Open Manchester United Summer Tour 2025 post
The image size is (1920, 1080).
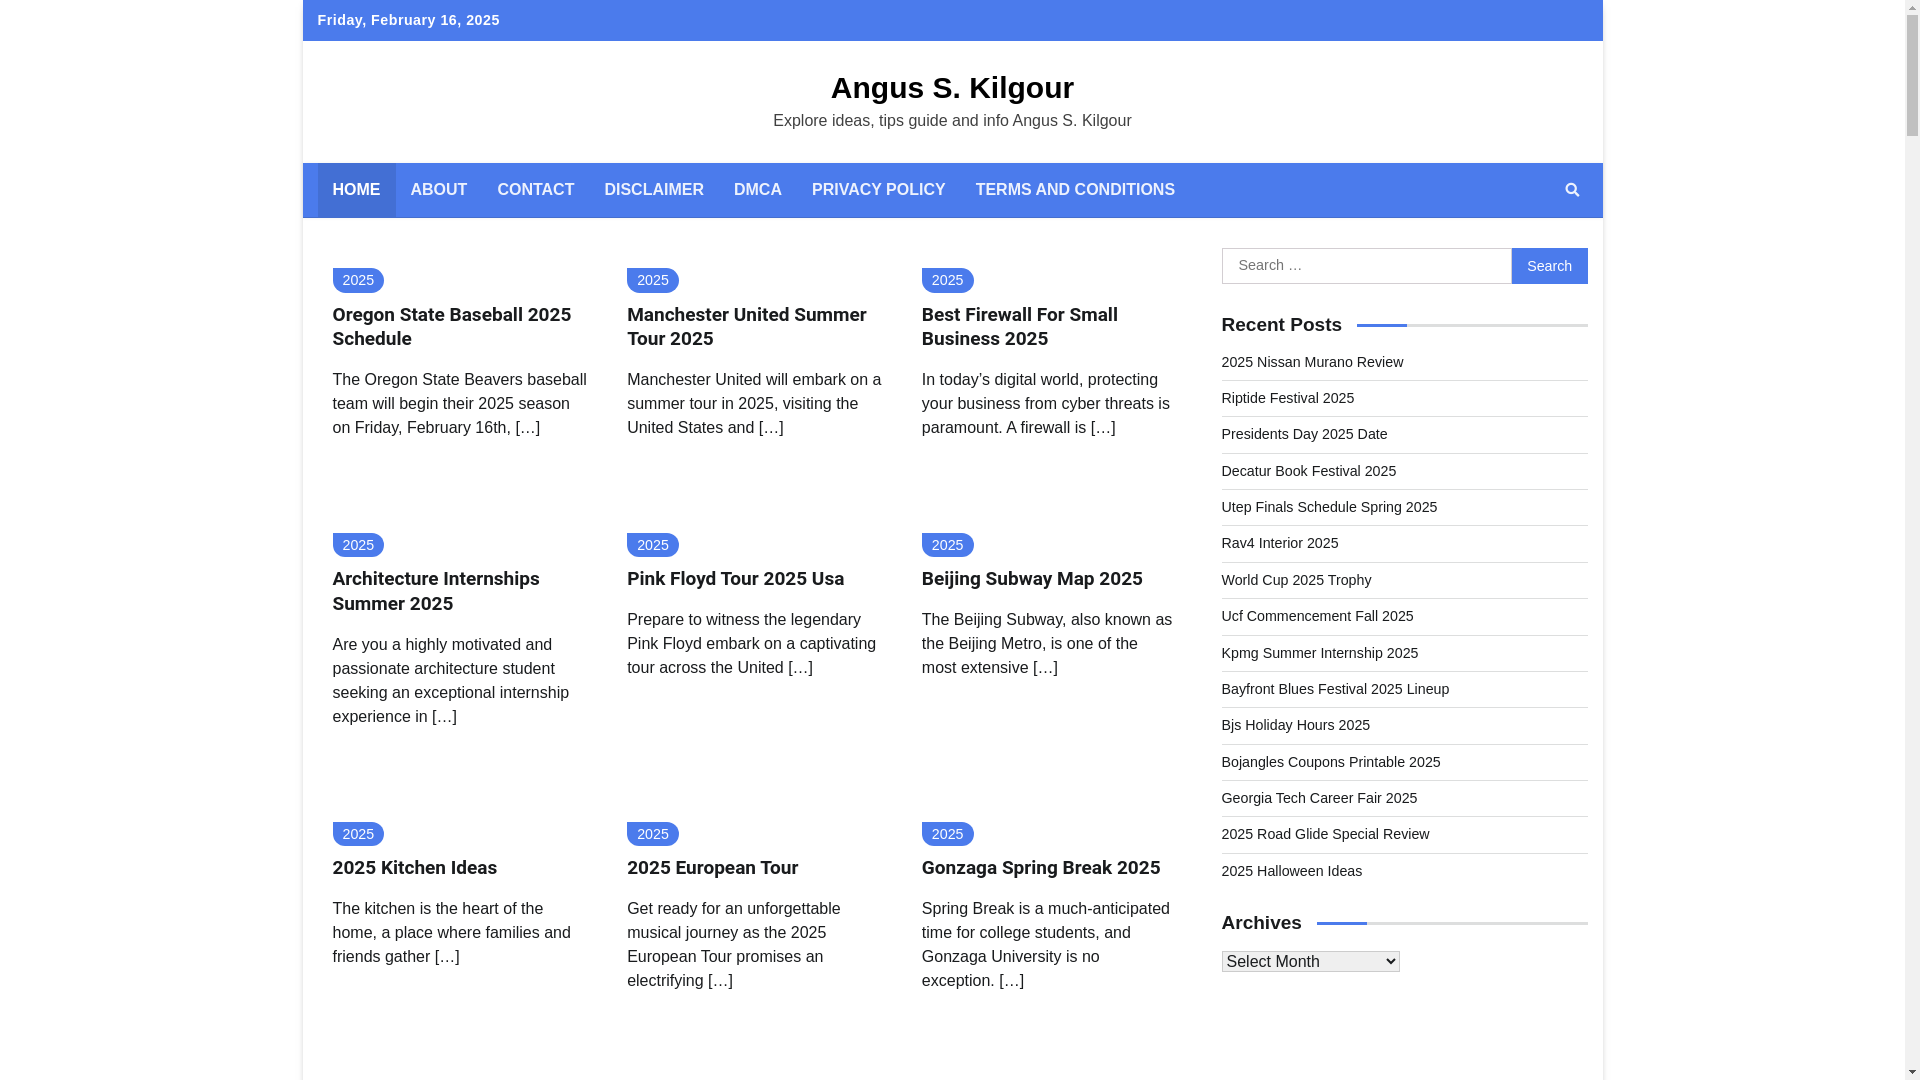pyautogui.click(x=746, y=326)
